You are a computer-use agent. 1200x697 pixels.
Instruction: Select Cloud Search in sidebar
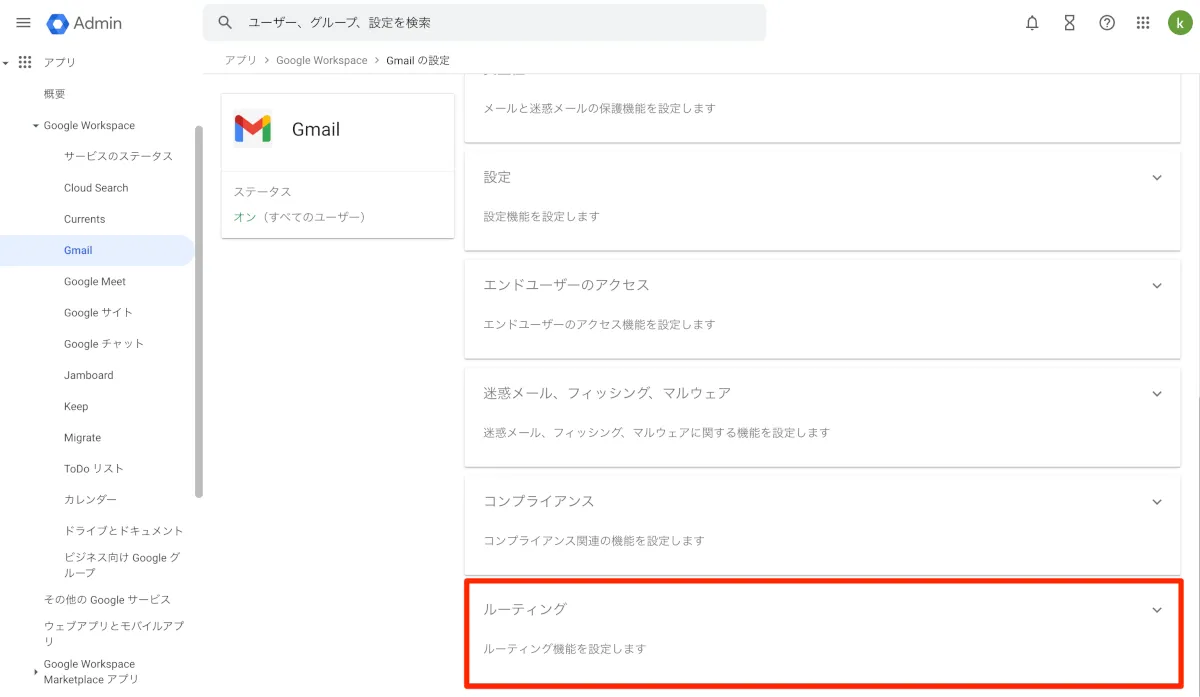[96, 188]
